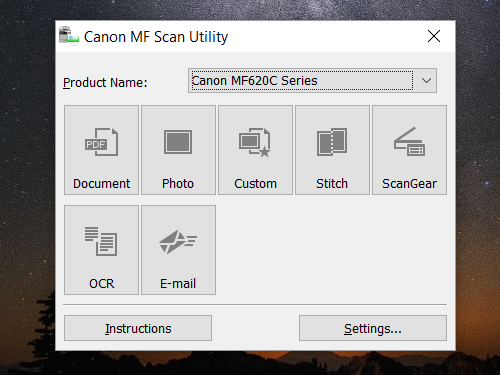
Task: Click the PDF Document scan icon
Action: coord(101,142)
